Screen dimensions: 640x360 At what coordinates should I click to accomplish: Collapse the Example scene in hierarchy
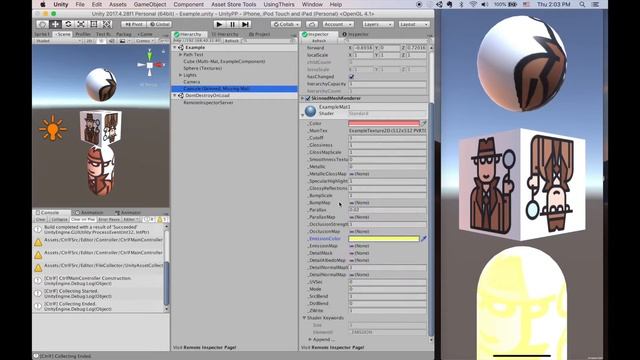175,48
